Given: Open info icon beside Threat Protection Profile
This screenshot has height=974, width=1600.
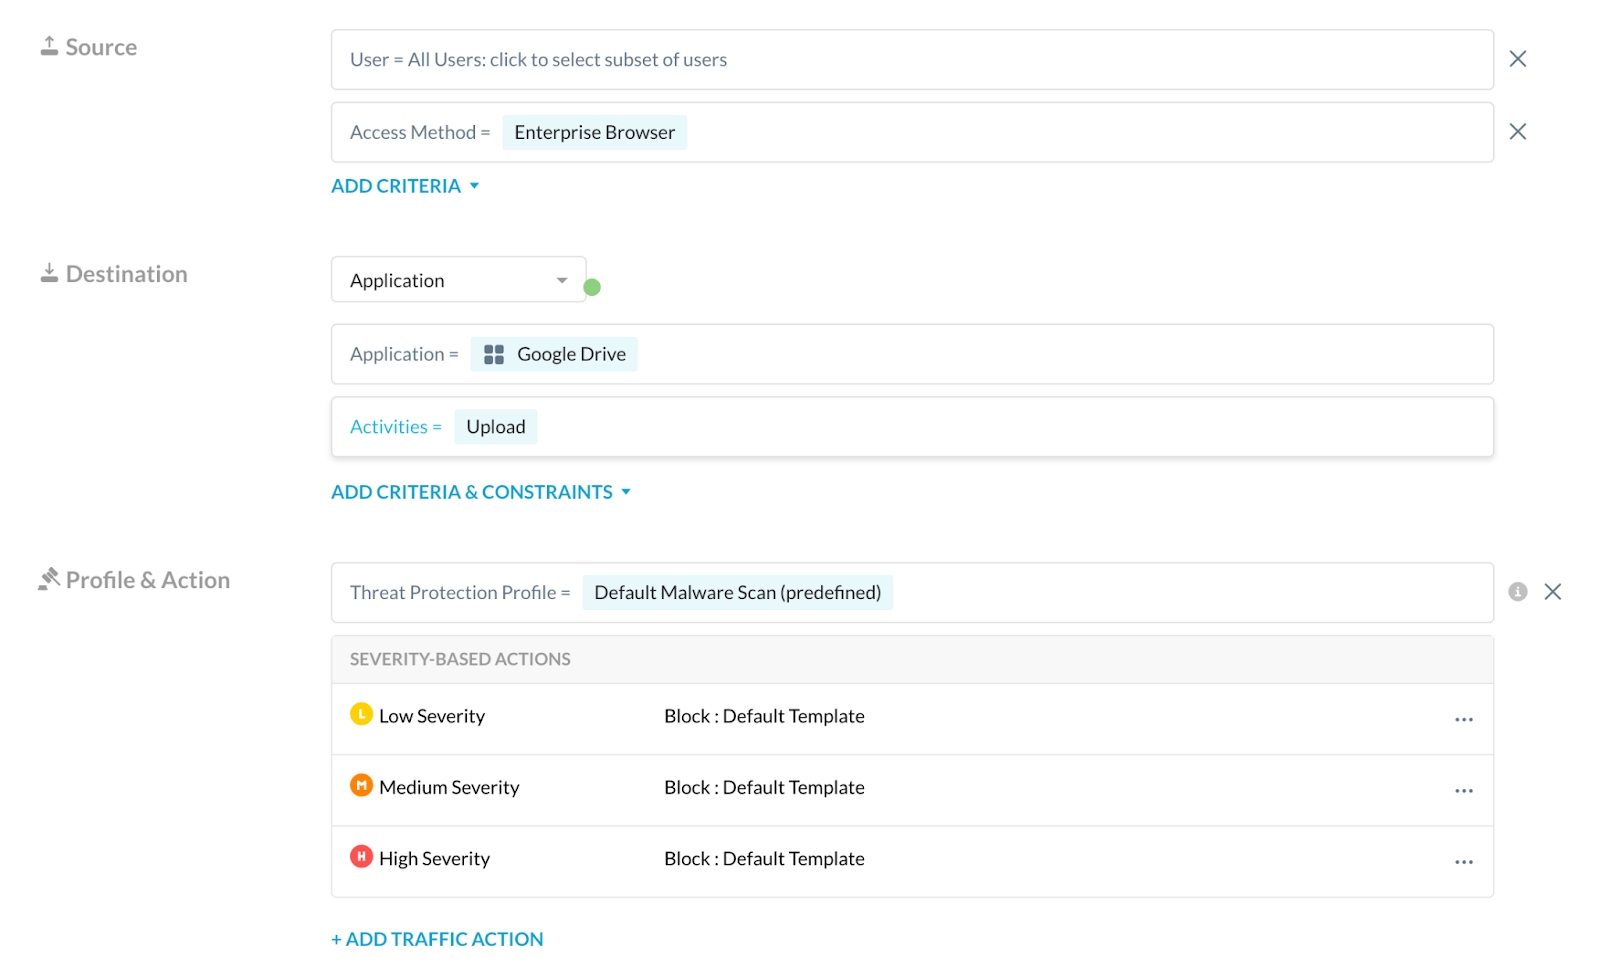Looking at the screenshot, I should pyautogui.click(x=1517, y=592).
